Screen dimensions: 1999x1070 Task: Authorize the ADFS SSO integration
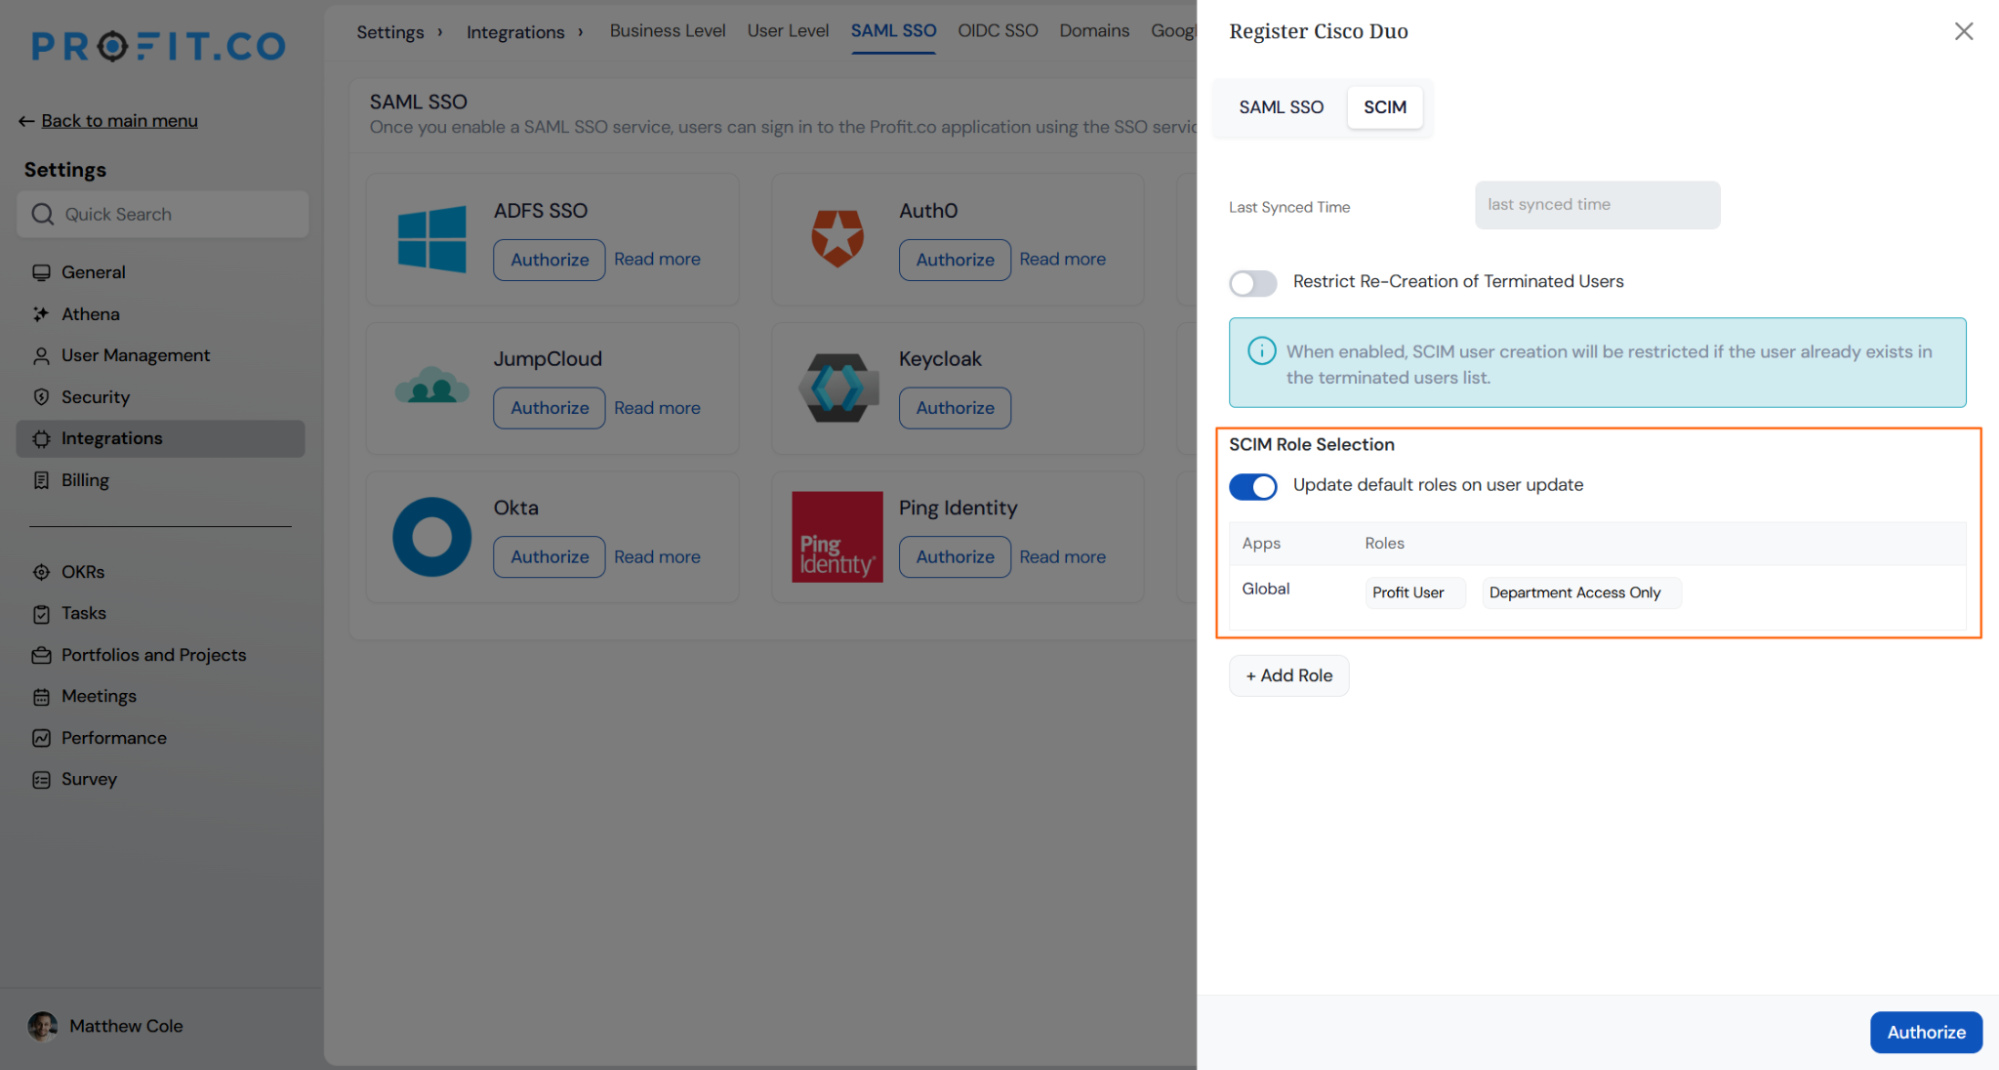[x=549, y=260]
